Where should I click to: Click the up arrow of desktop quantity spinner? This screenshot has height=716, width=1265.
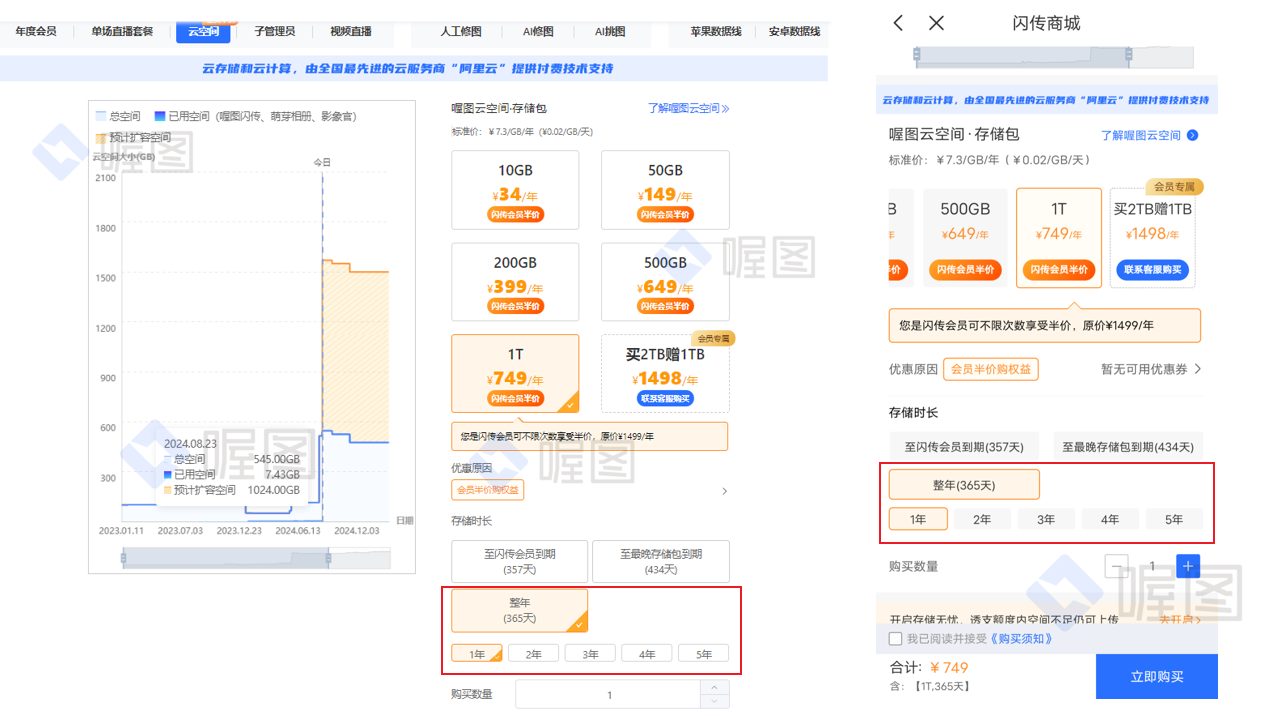click(x=713, y=687)
